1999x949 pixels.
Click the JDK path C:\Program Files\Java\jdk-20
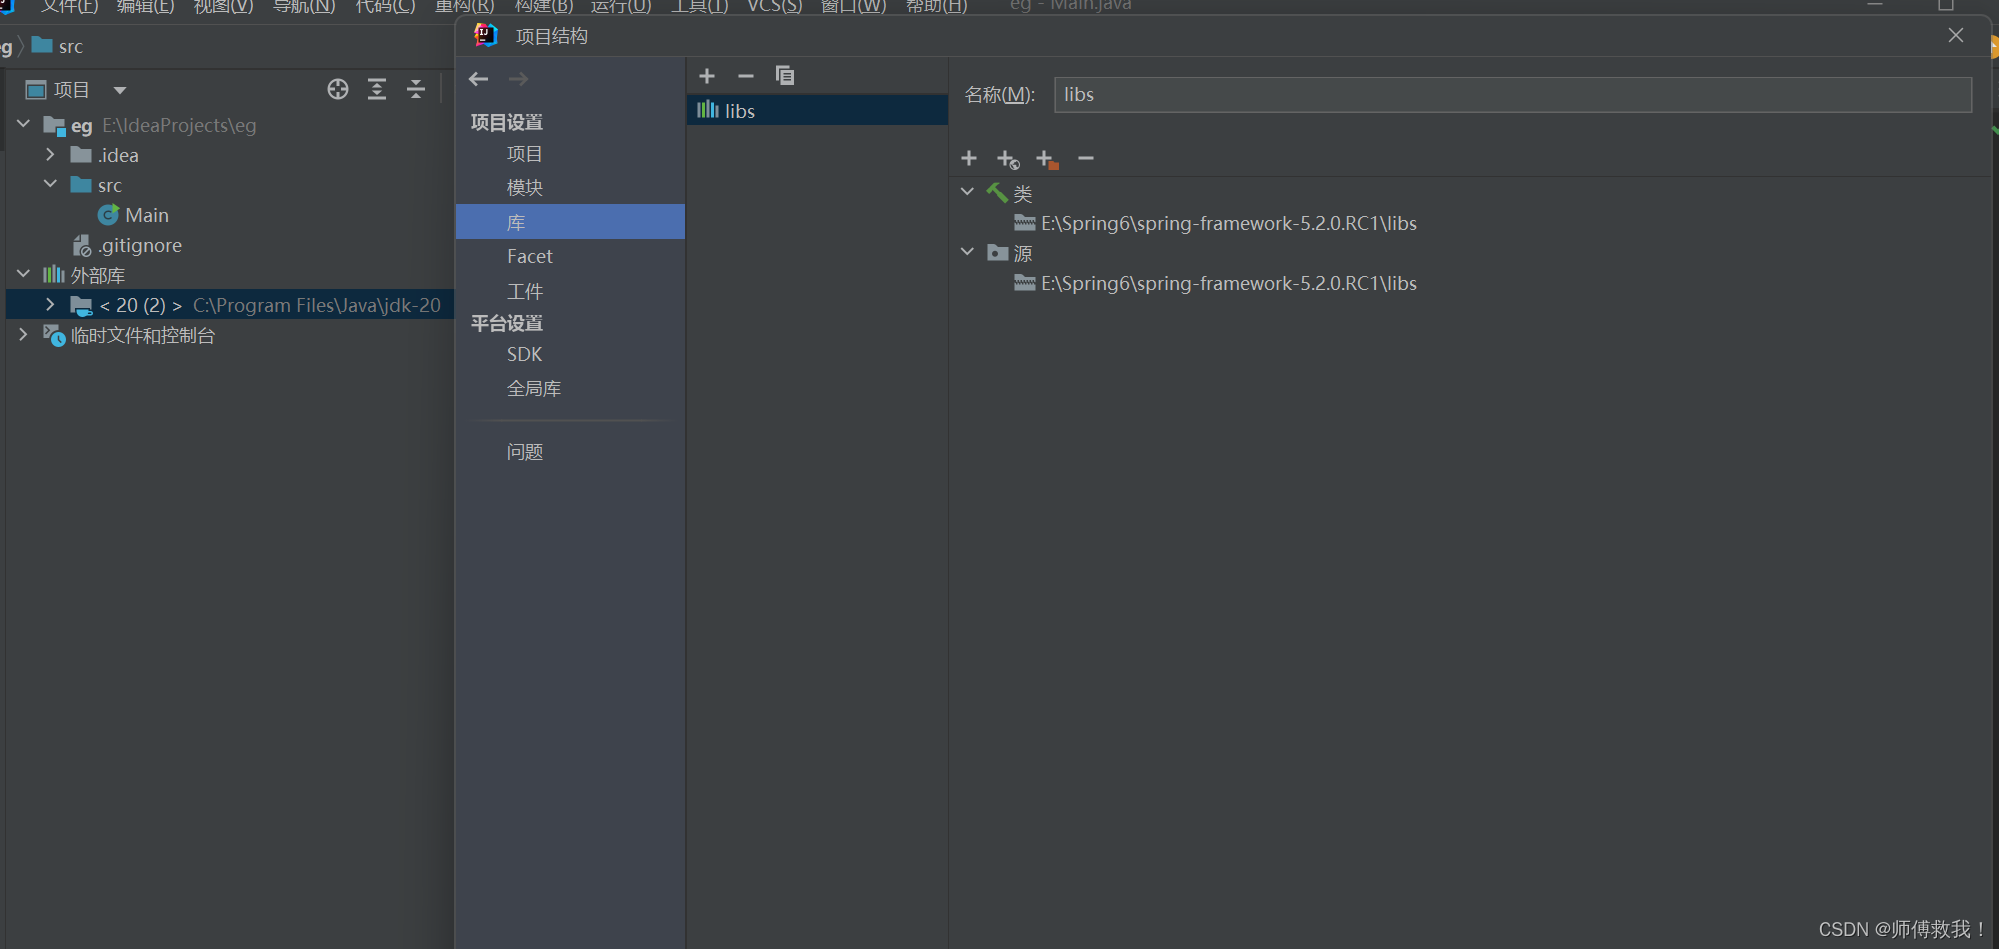[317, 305]
